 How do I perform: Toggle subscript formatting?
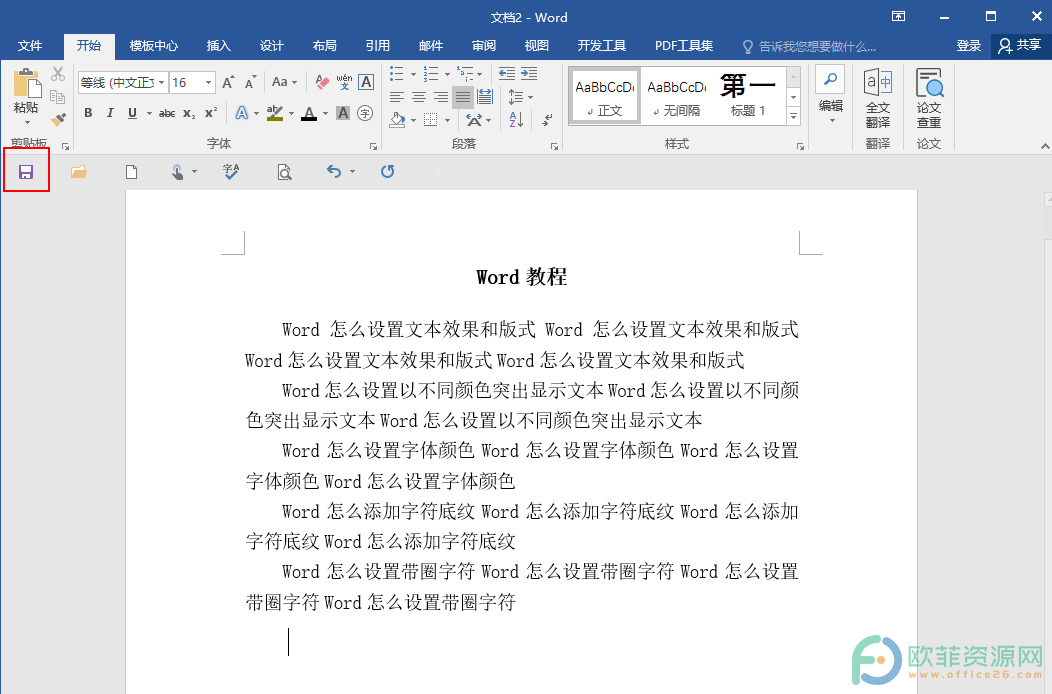[189, 113]
